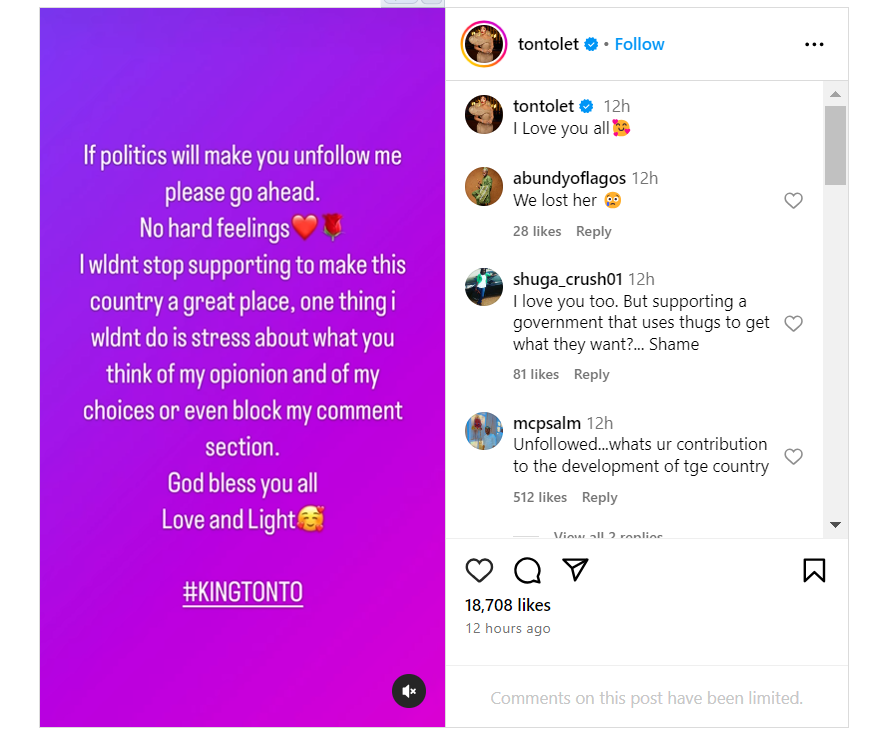
Task: Open the #KINGTONTO hashtag
Action: pyautogui.click(x=243, y=592)
